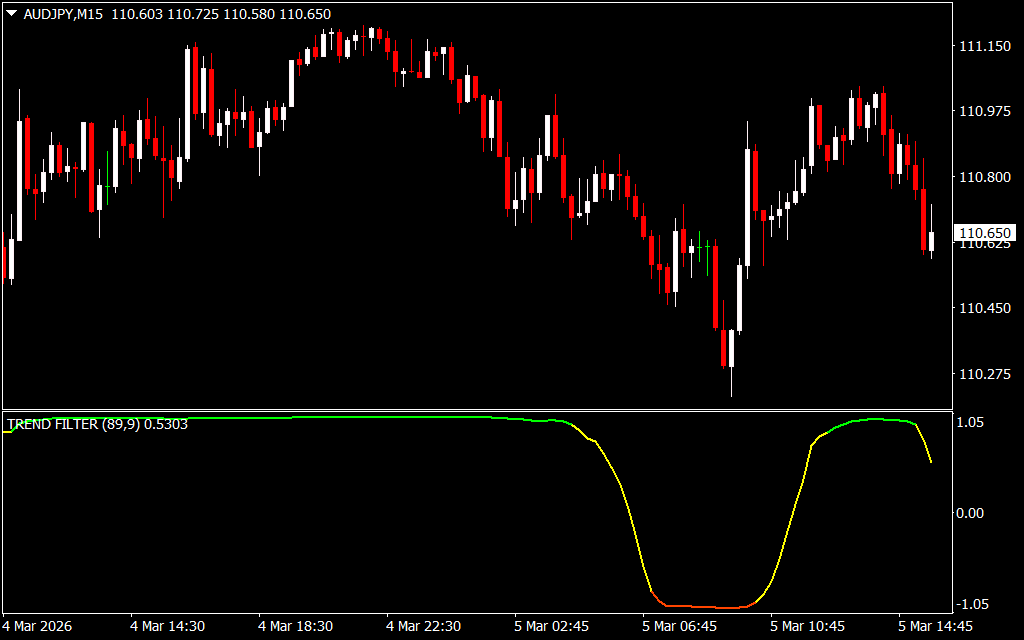This screenshot has width=1024, height=640.
Task: Click the 4 Mar 22:30 time label
Action: click(x=424, y=627)
